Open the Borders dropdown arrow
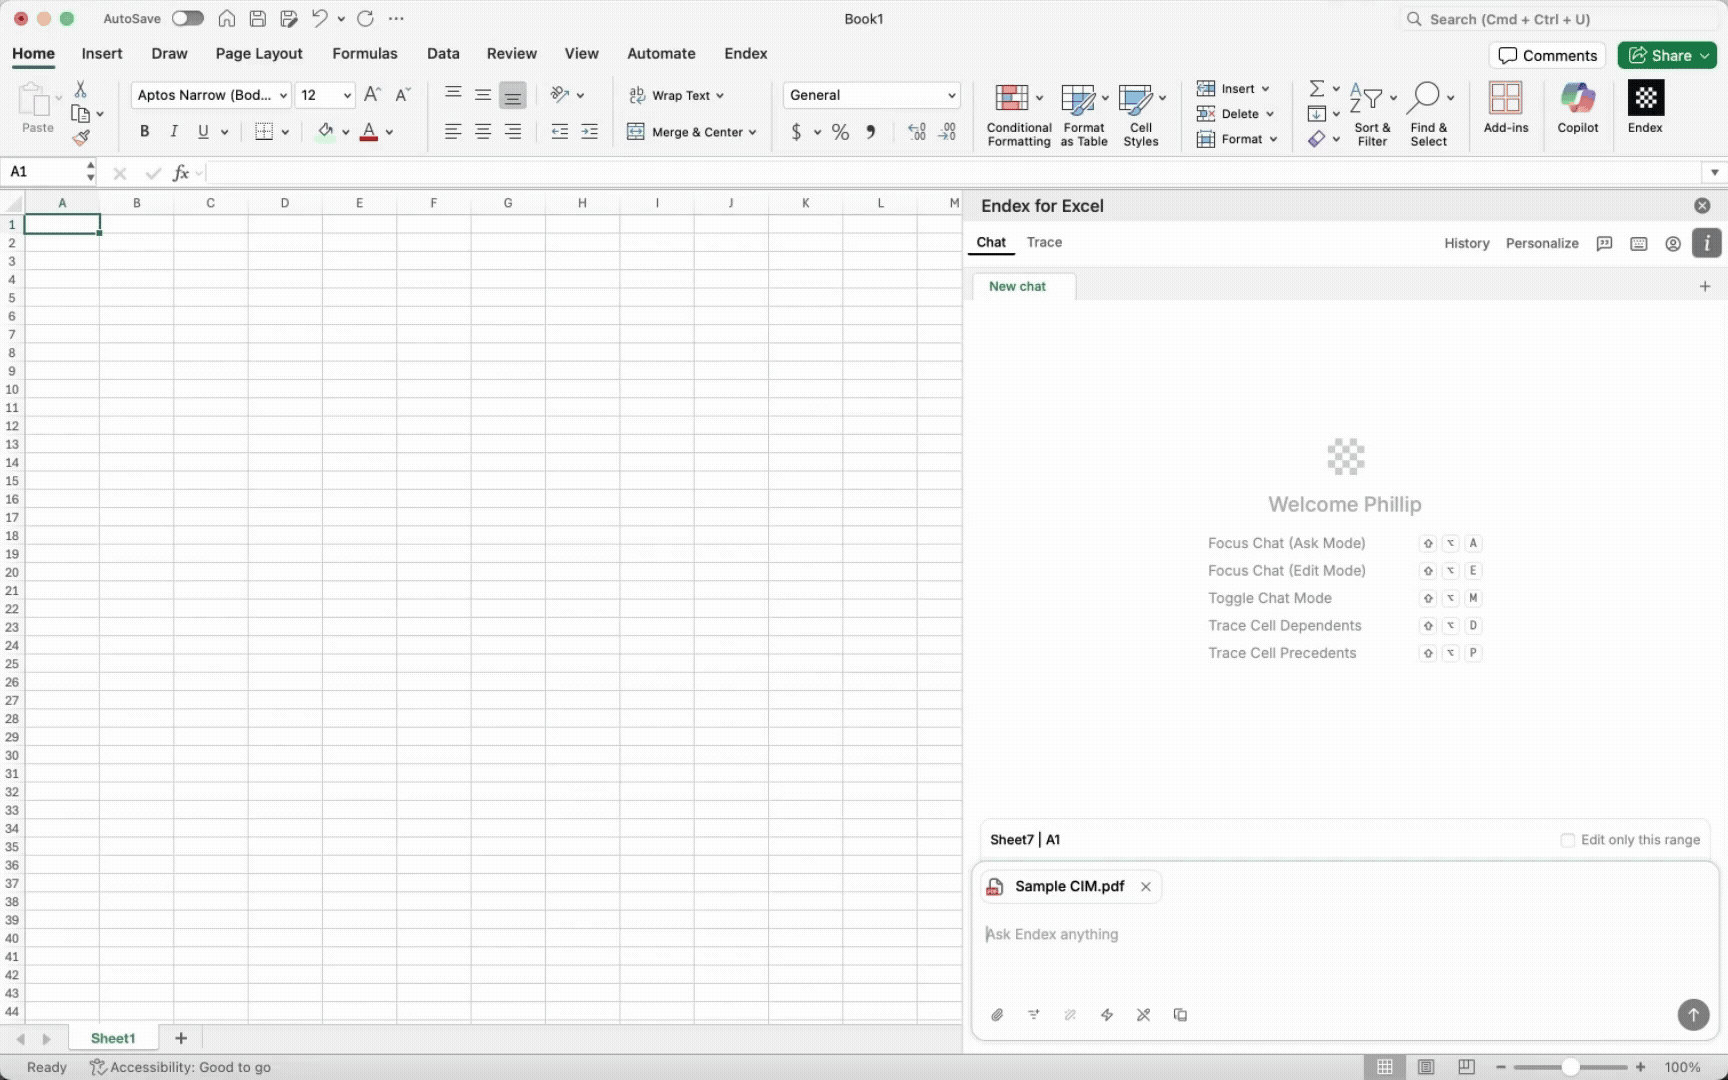1728x1080 pixels. coord(285,132)
